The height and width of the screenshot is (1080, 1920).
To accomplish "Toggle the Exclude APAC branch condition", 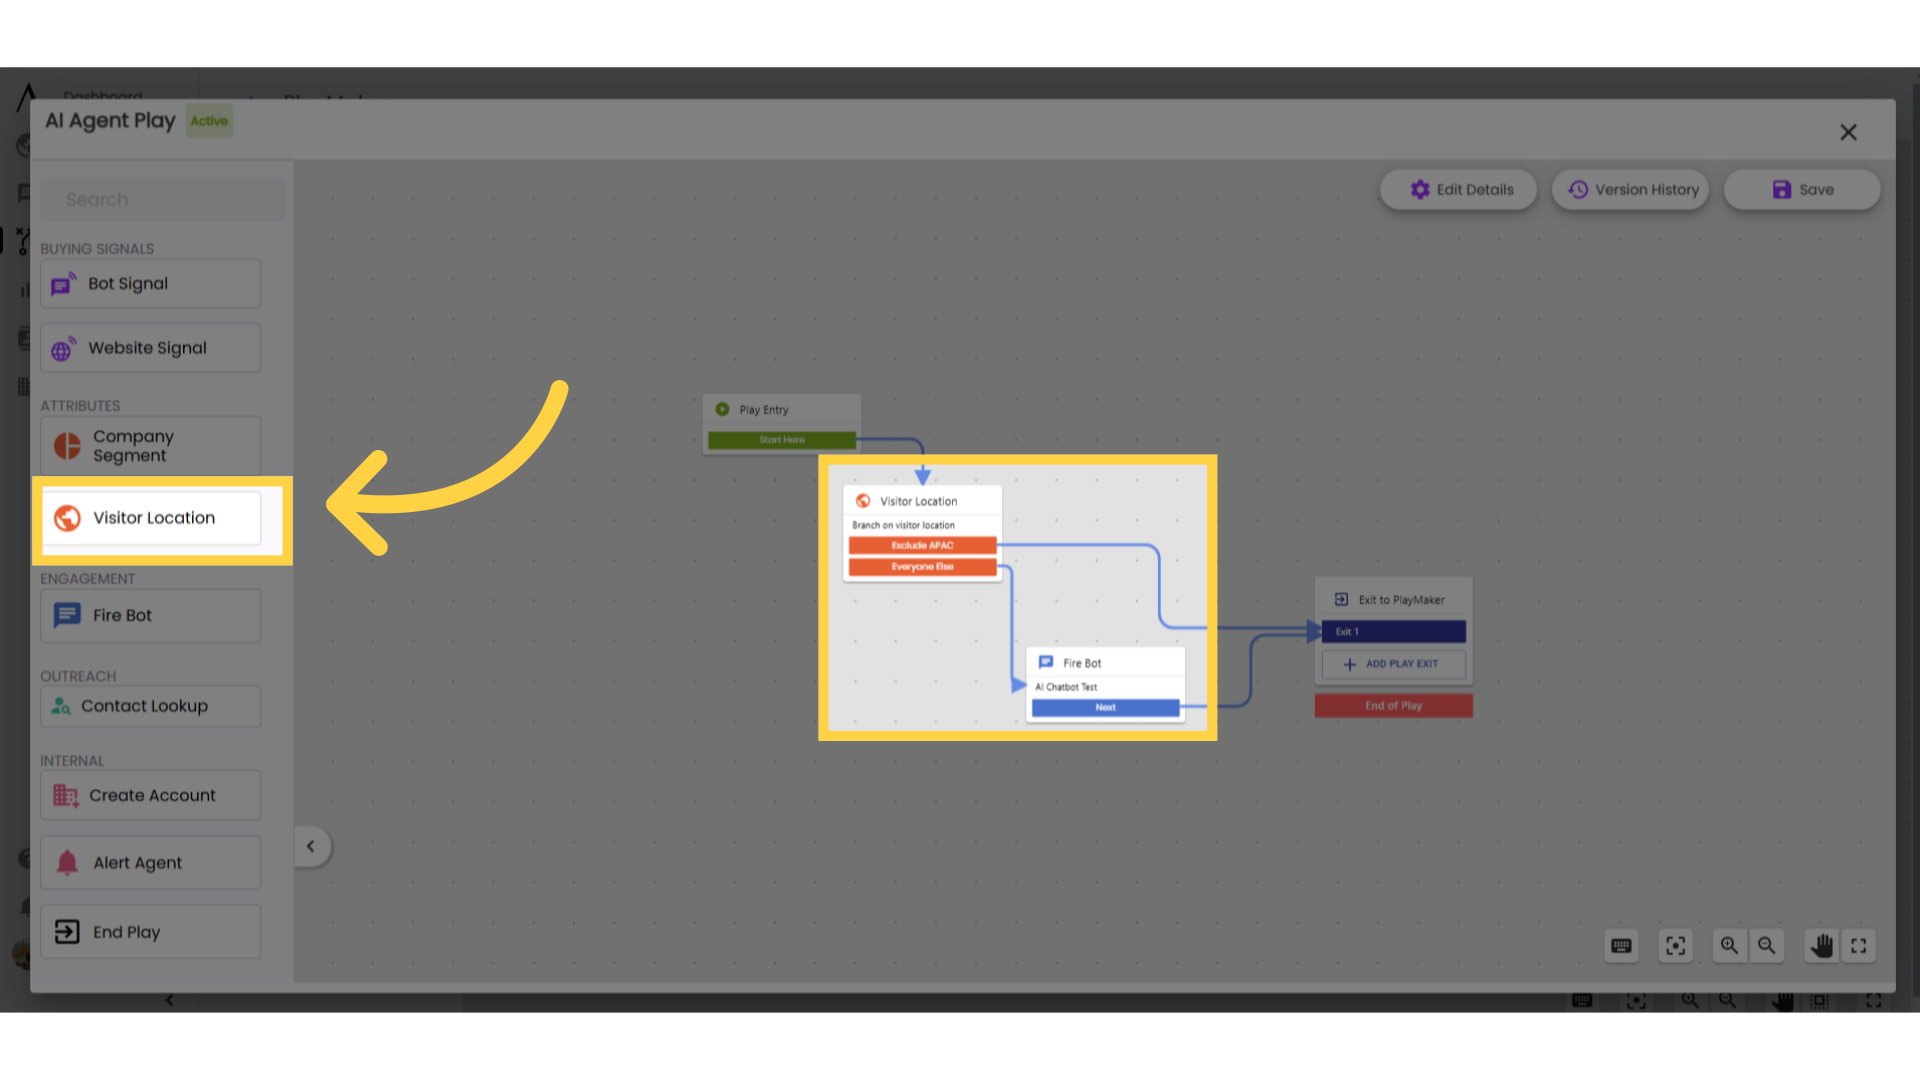I will (x=923, y=545).
